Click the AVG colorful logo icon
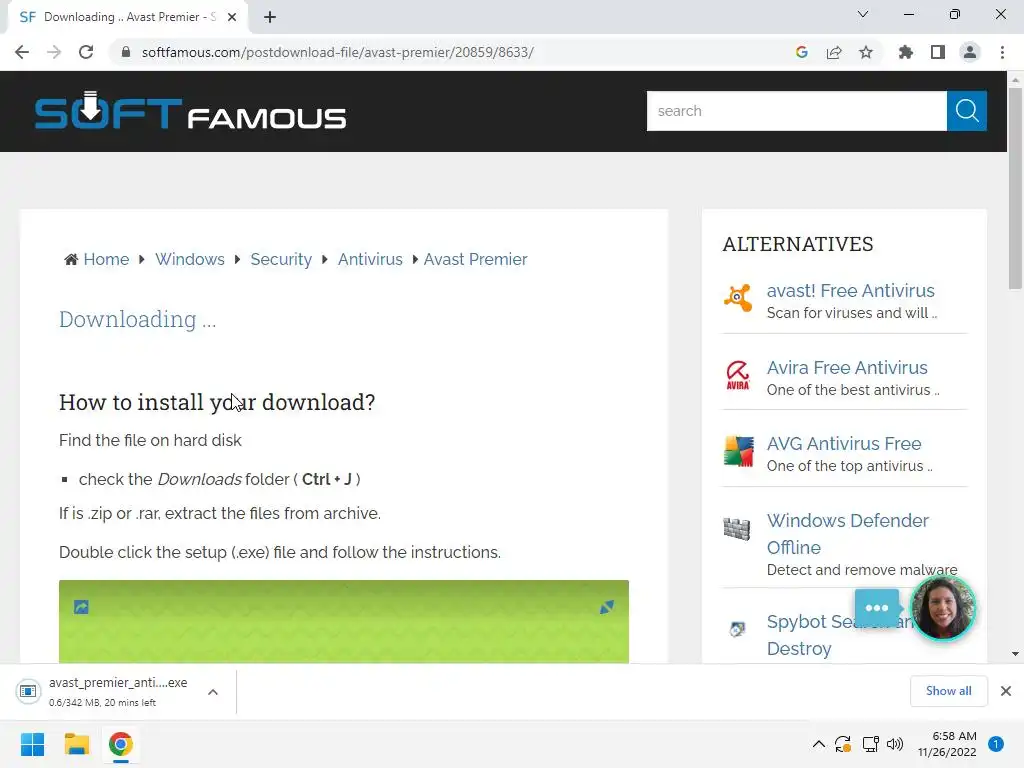The width and height of the screenshot is (1024, 768). (738, 451)
